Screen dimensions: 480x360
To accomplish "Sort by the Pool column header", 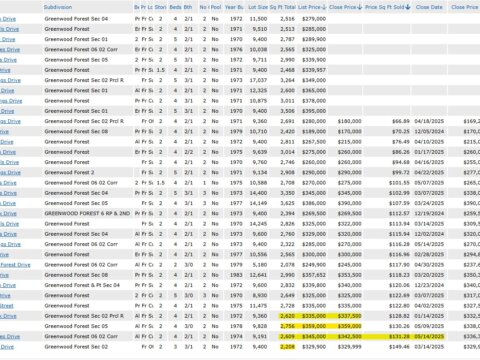I will coord(216,7).
